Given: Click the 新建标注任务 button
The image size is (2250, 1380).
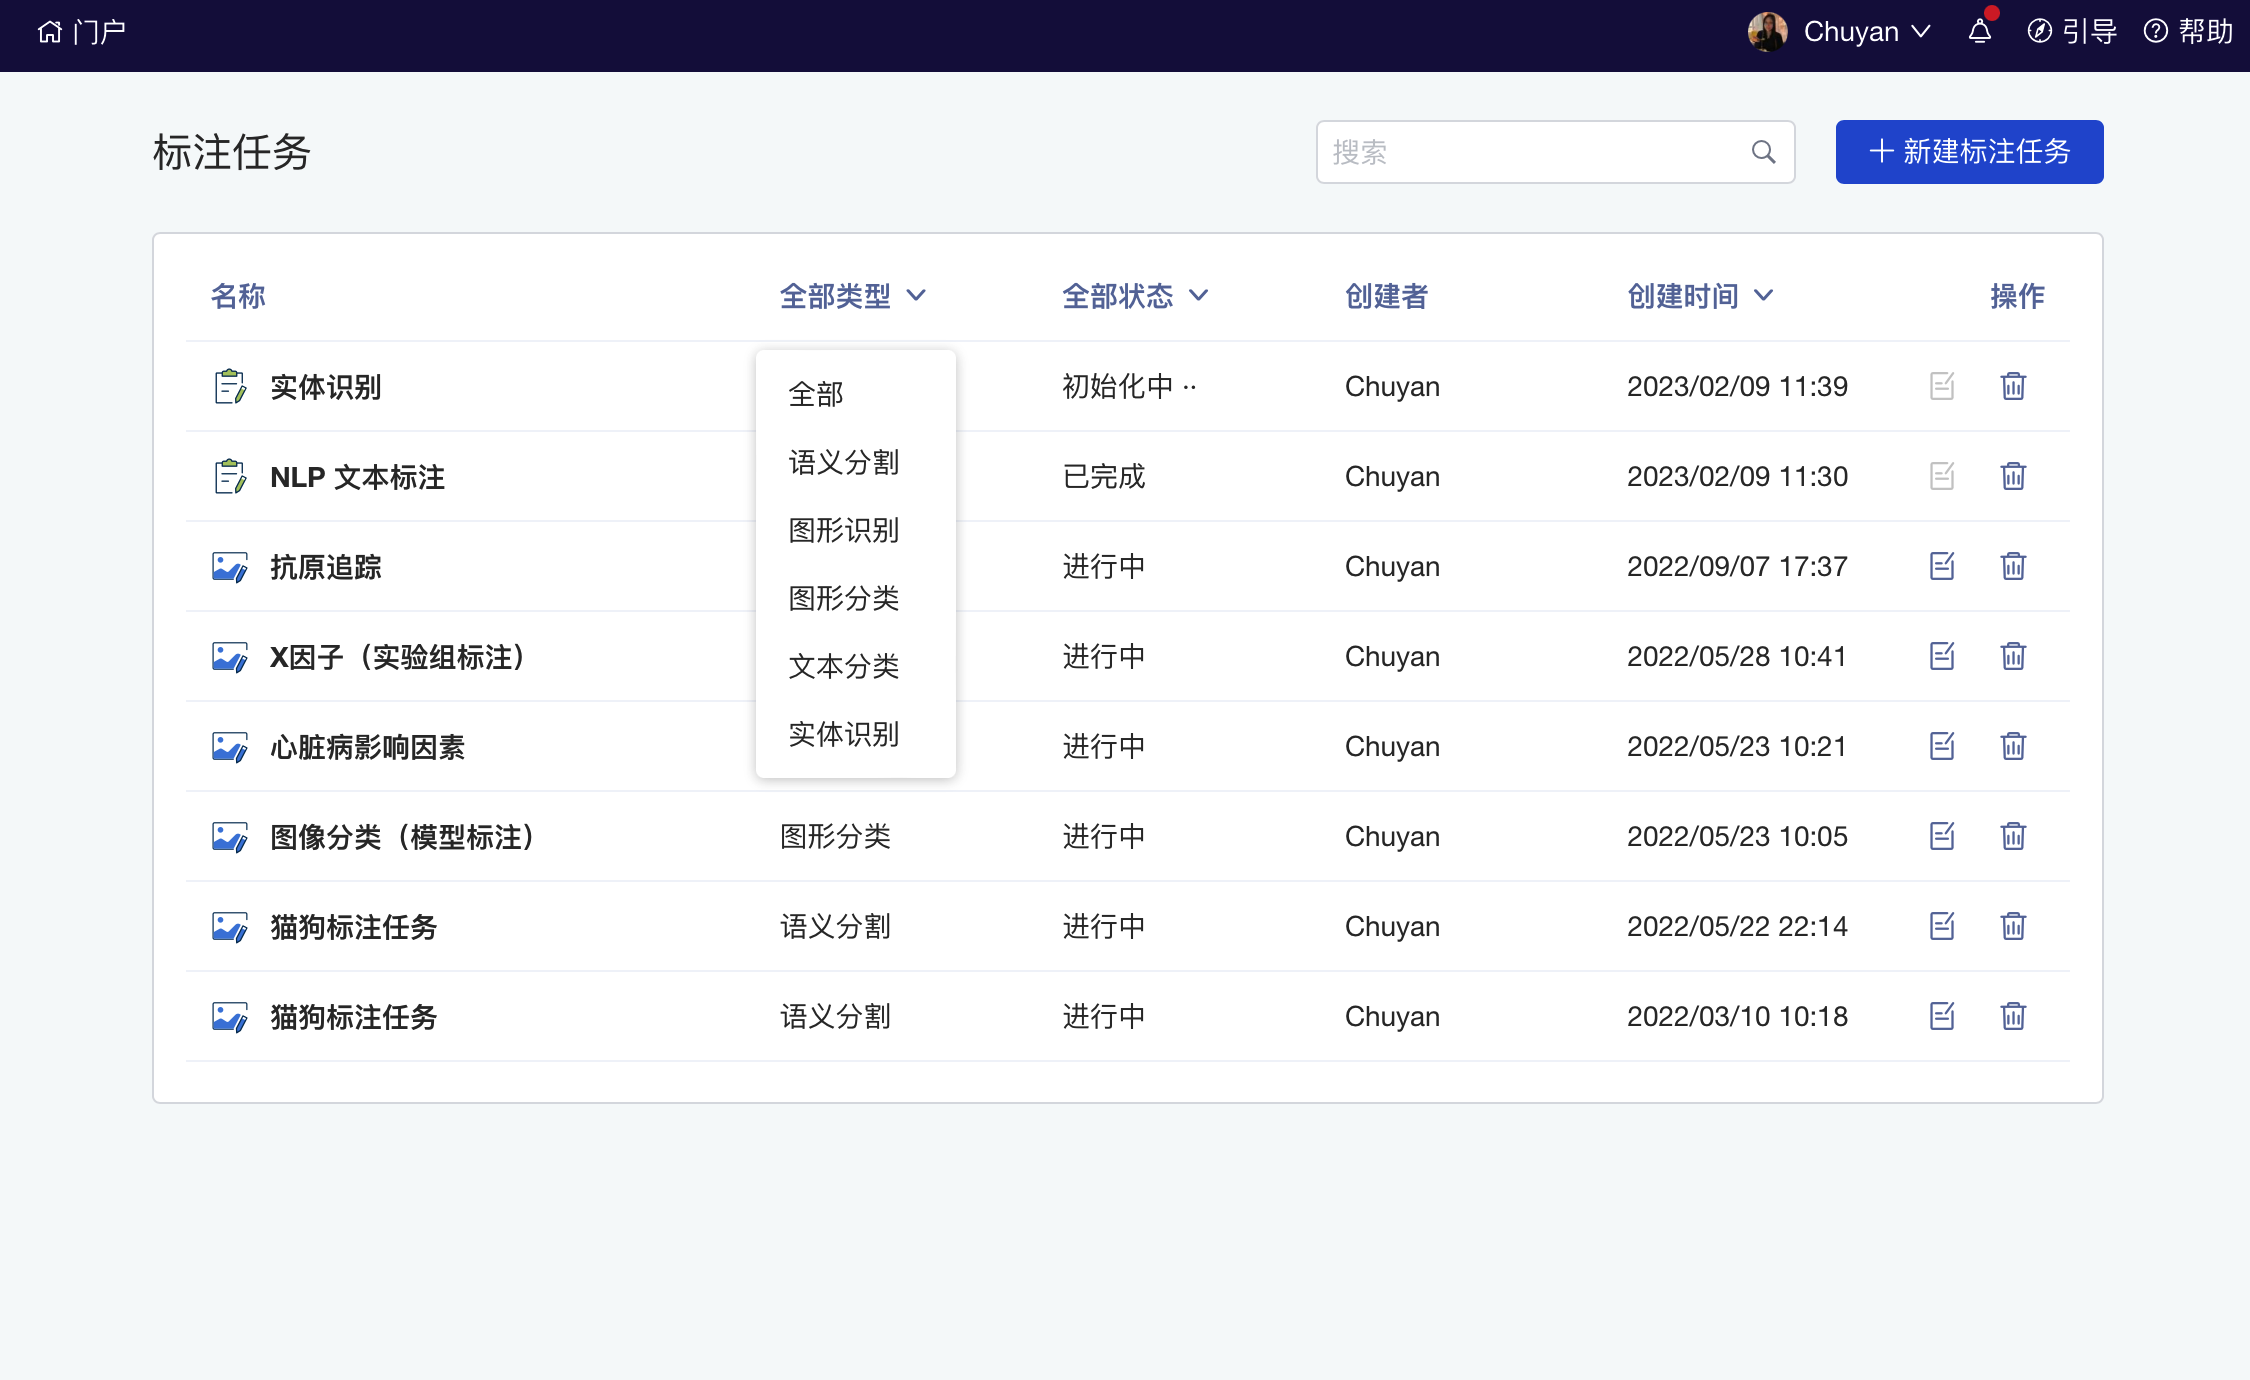Looking at the screenshot, I should pos(1968,152).
